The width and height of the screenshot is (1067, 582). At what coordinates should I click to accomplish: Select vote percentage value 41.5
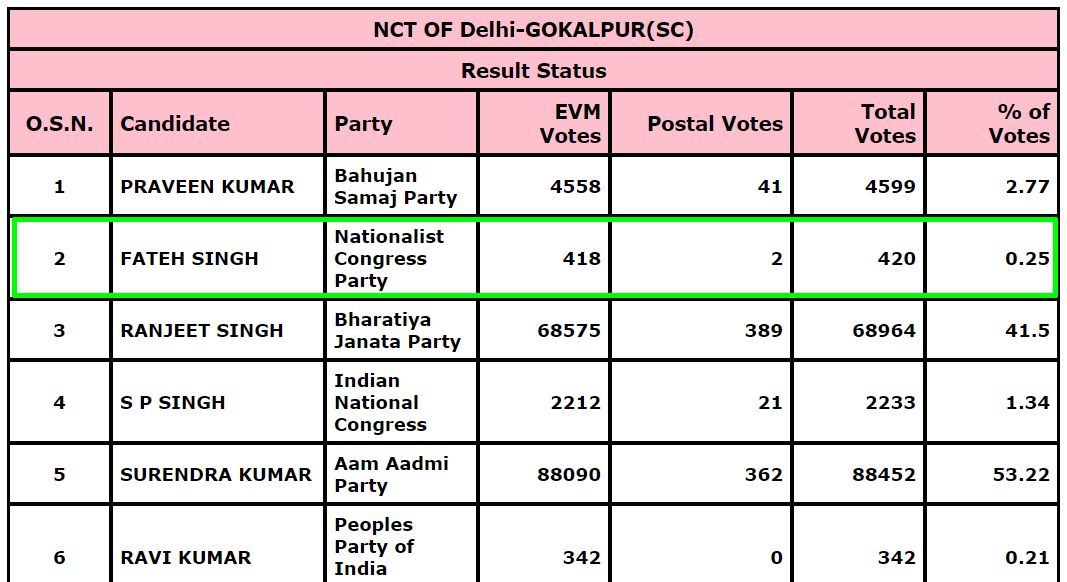coord(1027,331)
